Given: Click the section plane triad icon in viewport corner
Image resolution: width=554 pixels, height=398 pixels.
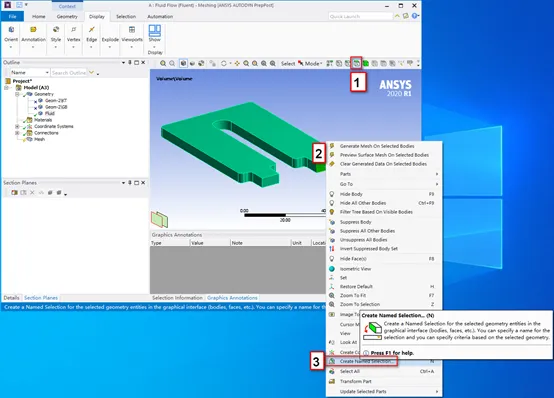Looking at the screenshot, I should (159, 219).
